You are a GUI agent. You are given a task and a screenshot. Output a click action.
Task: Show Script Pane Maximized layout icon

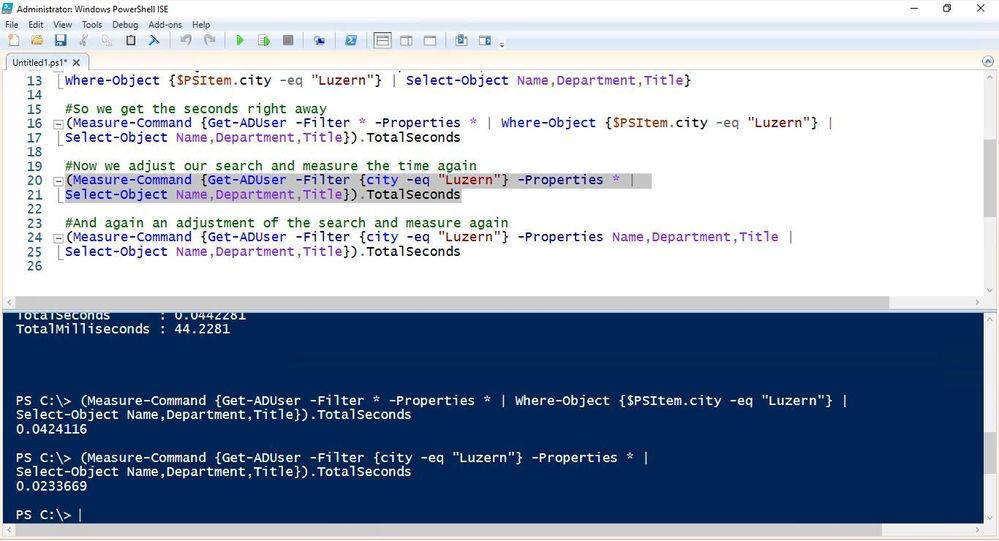[x=430, y=41]
